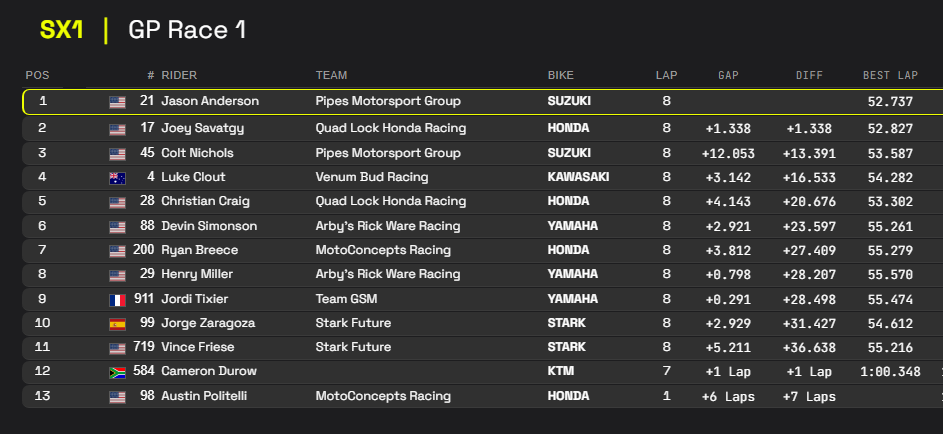The width and height of the screenshot is (943, 434).
Task: Sort by the BEST LAP column header
Action: (890, 75)
